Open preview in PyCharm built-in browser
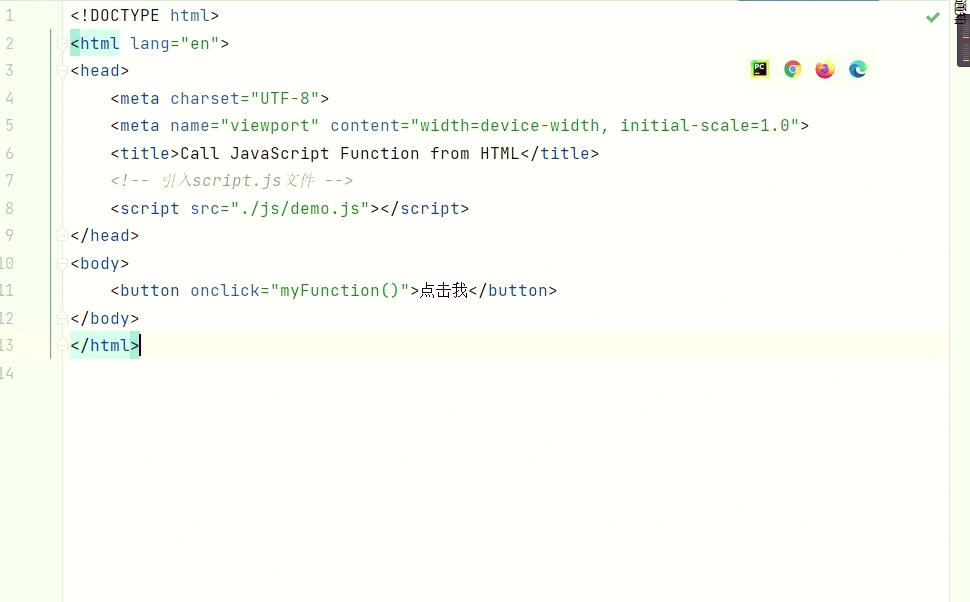Image resolution: width=970 pixels, height=602 pixels. click(x=760, y=69)
